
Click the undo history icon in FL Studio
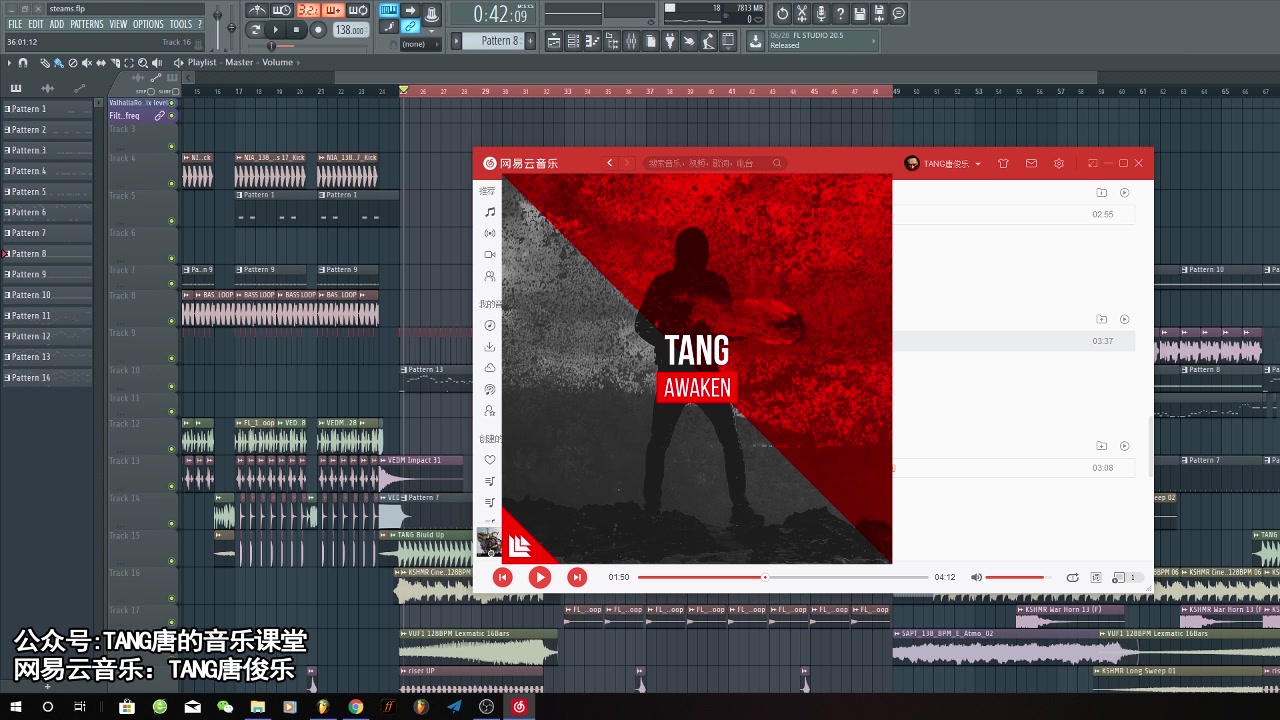pos(782,14)
